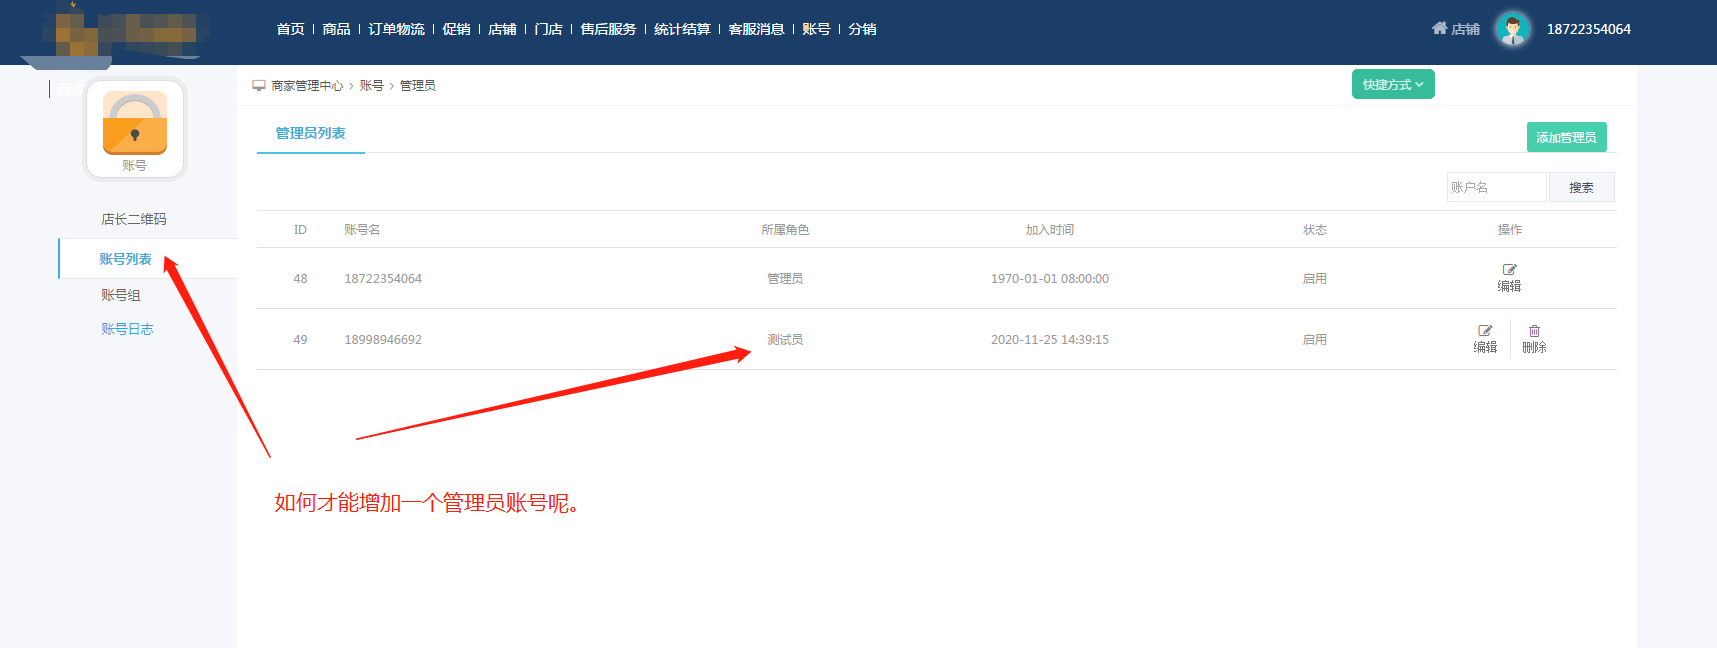Click the user avatar in header

click(x=1512, y=29)
